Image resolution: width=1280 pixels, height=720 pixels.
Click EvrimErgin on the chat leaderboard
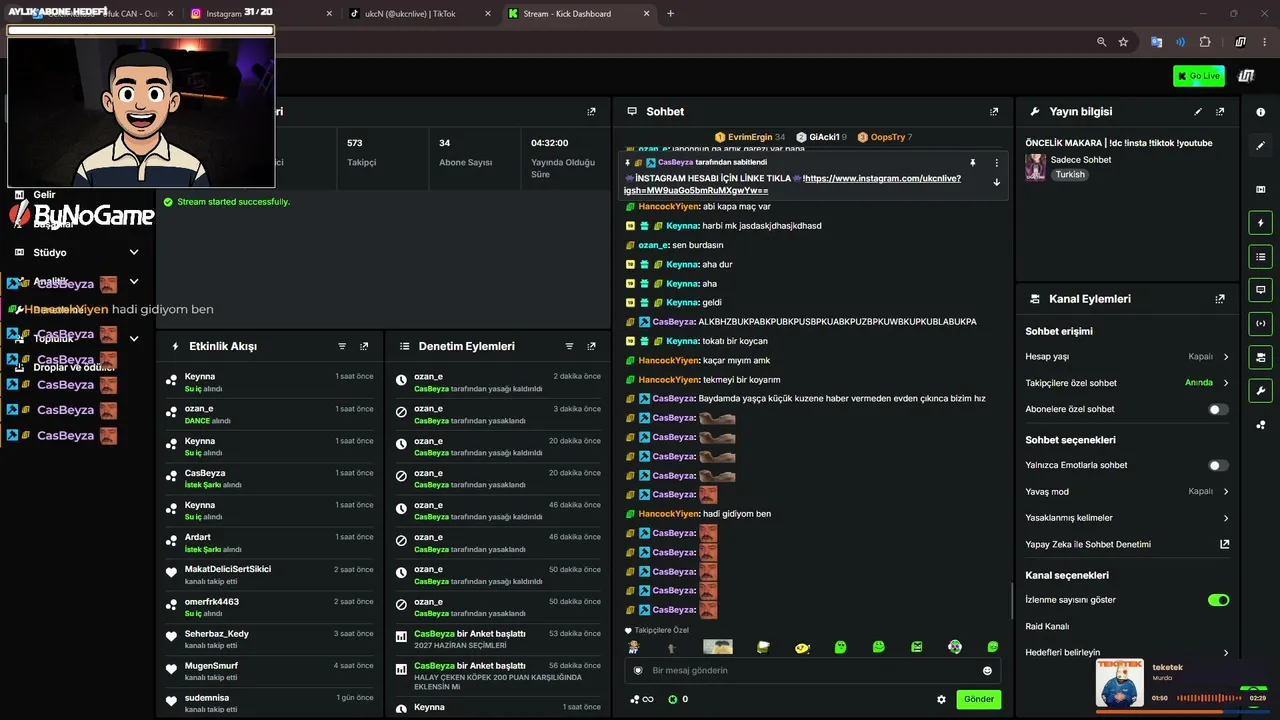[749, 137]
